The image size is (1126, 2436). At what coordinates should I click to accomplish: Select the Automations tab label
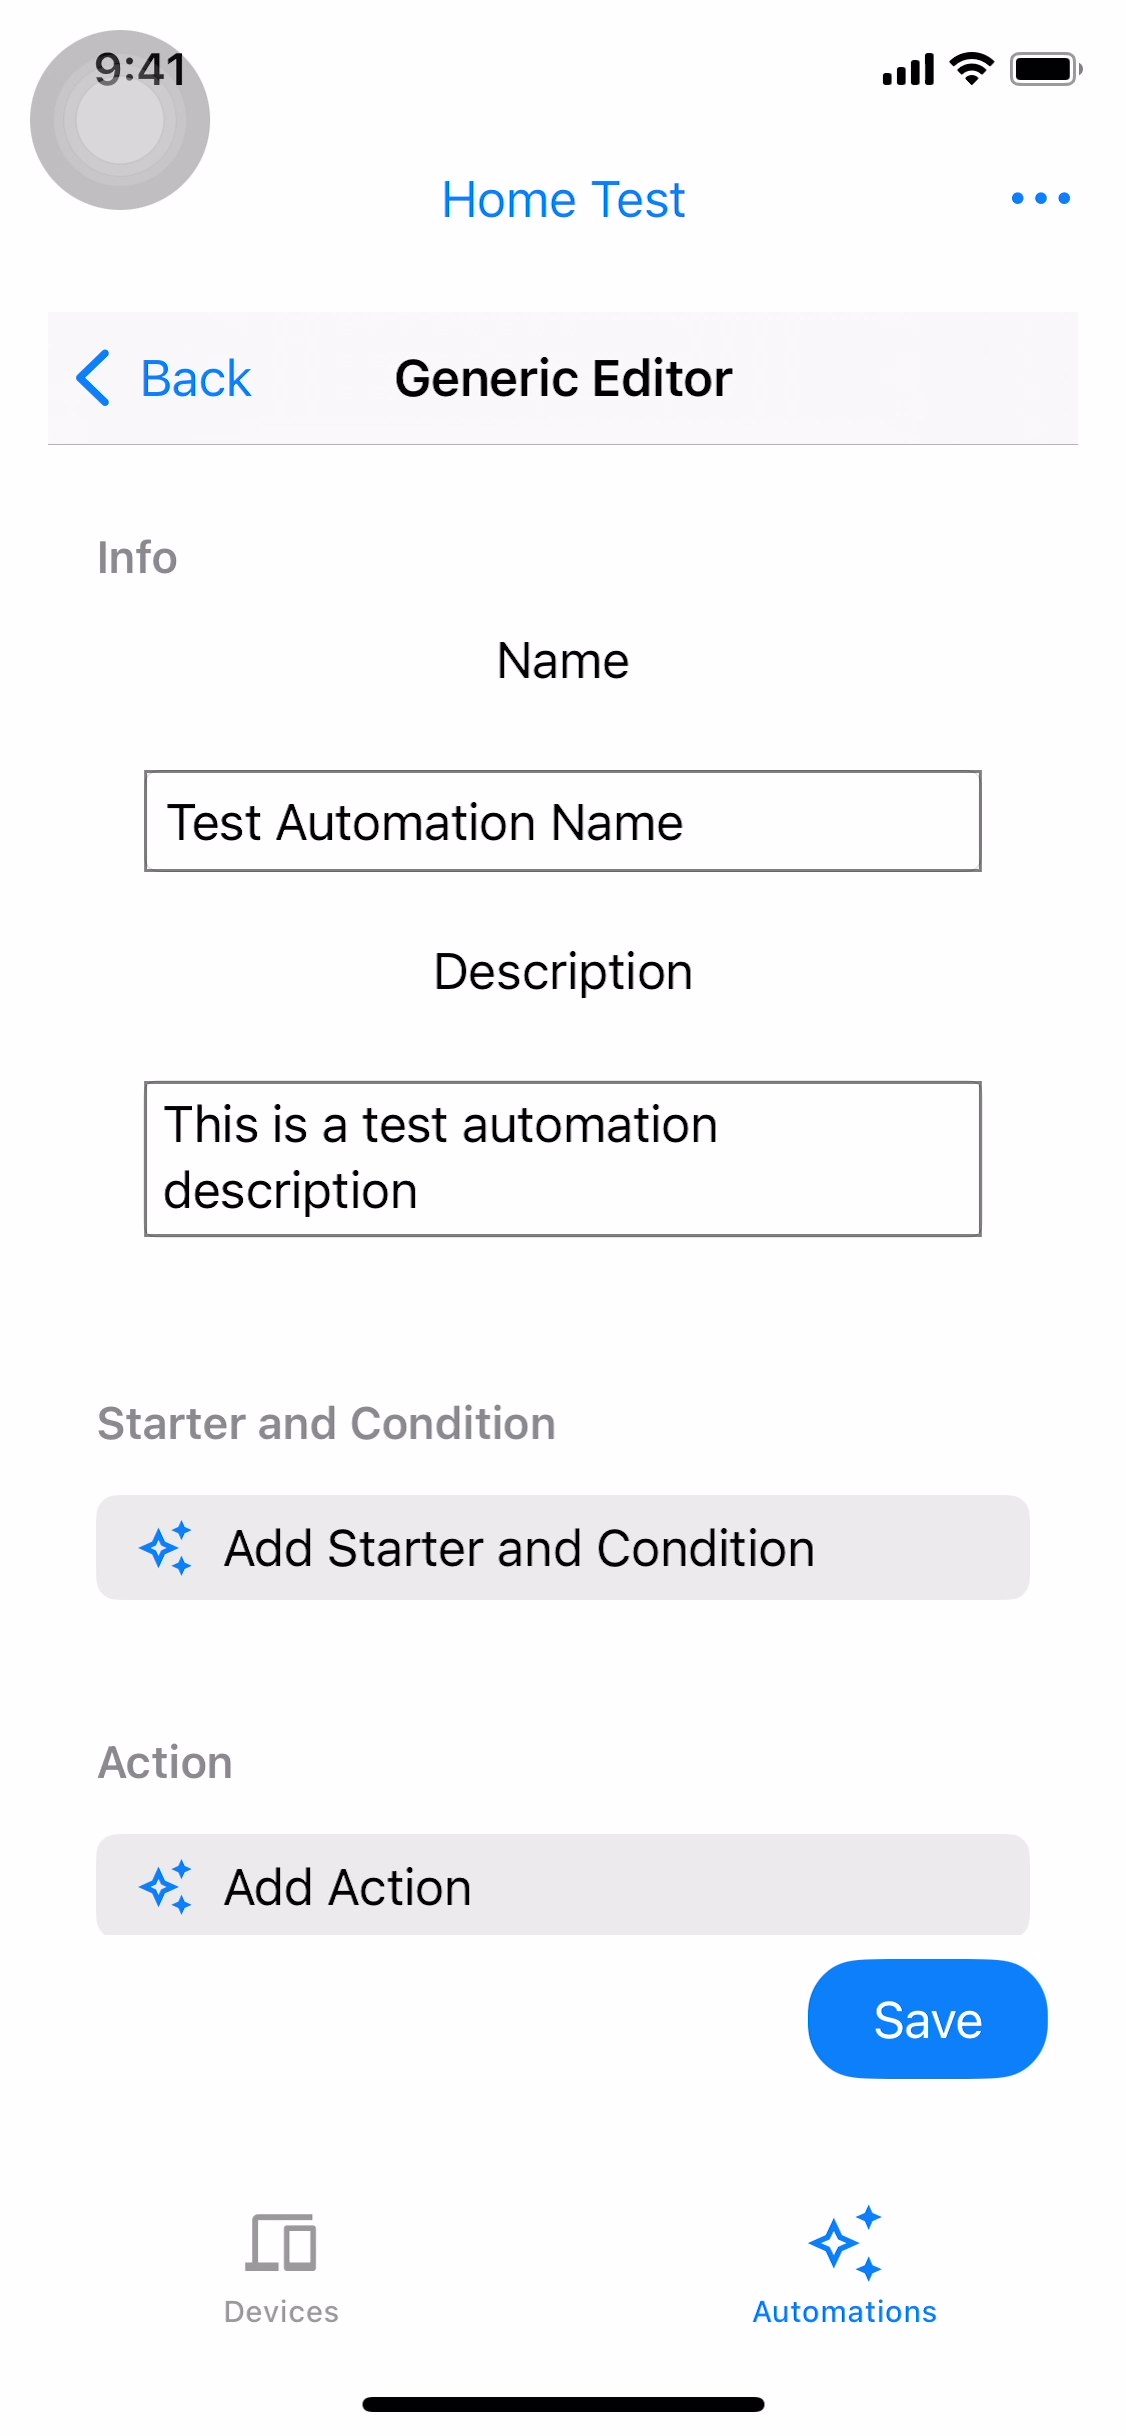(845, 2312)
